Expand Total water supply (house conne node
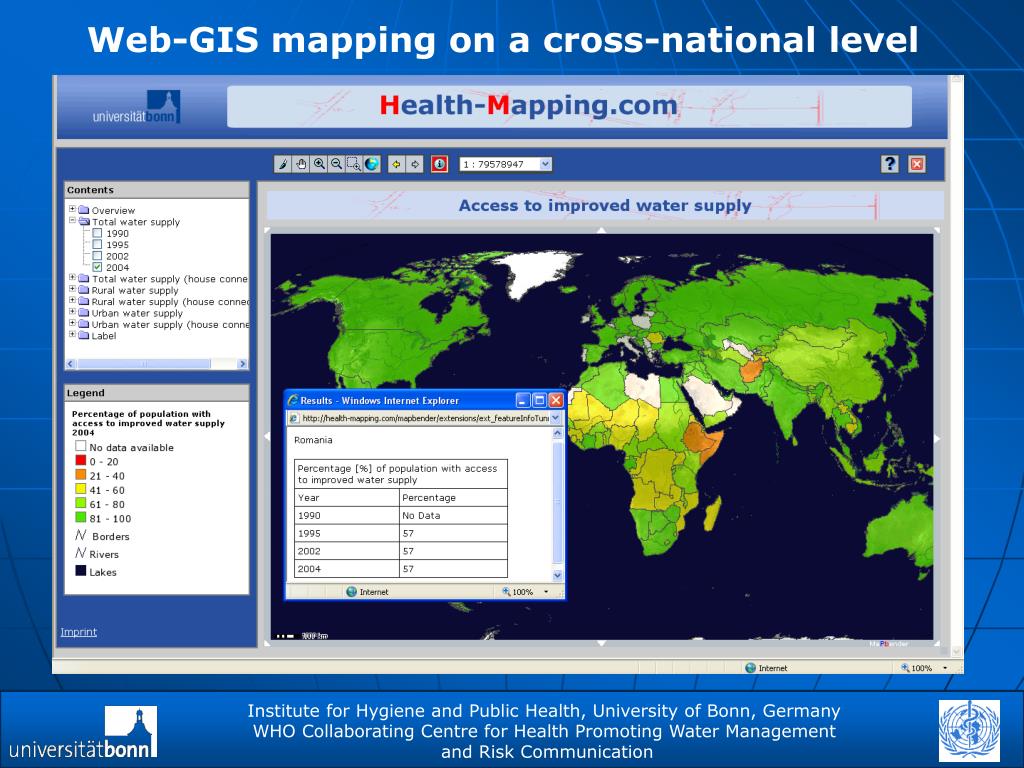The width and height of the screenshot is (1024, 768). tap(72, 278)
